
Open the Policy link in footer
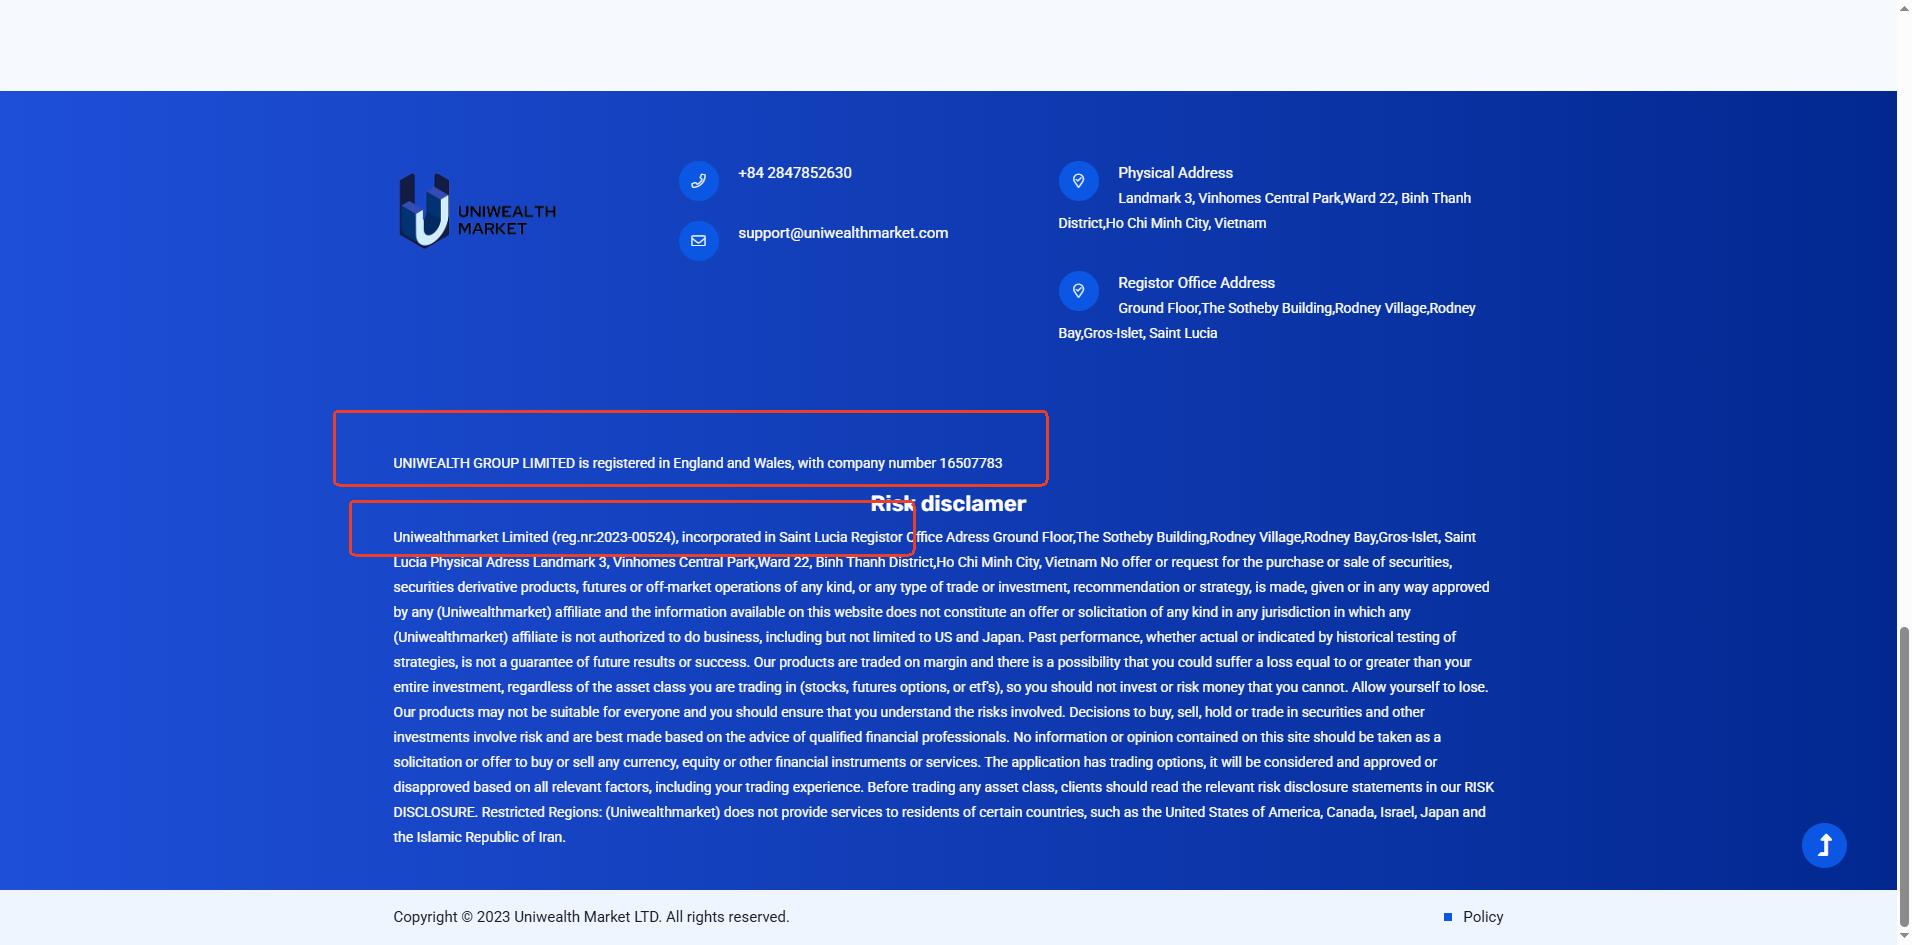(1483, 917)
